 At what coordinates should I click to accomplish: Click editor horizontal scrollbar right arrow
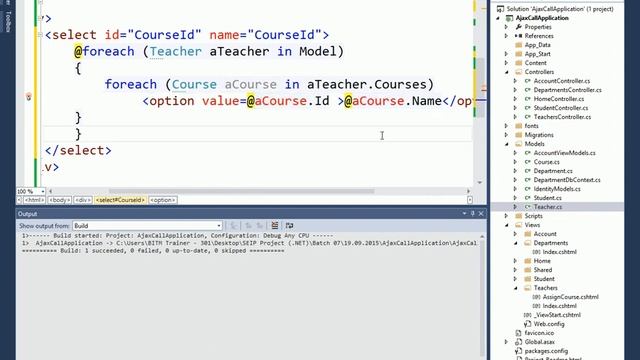point(468,191)
